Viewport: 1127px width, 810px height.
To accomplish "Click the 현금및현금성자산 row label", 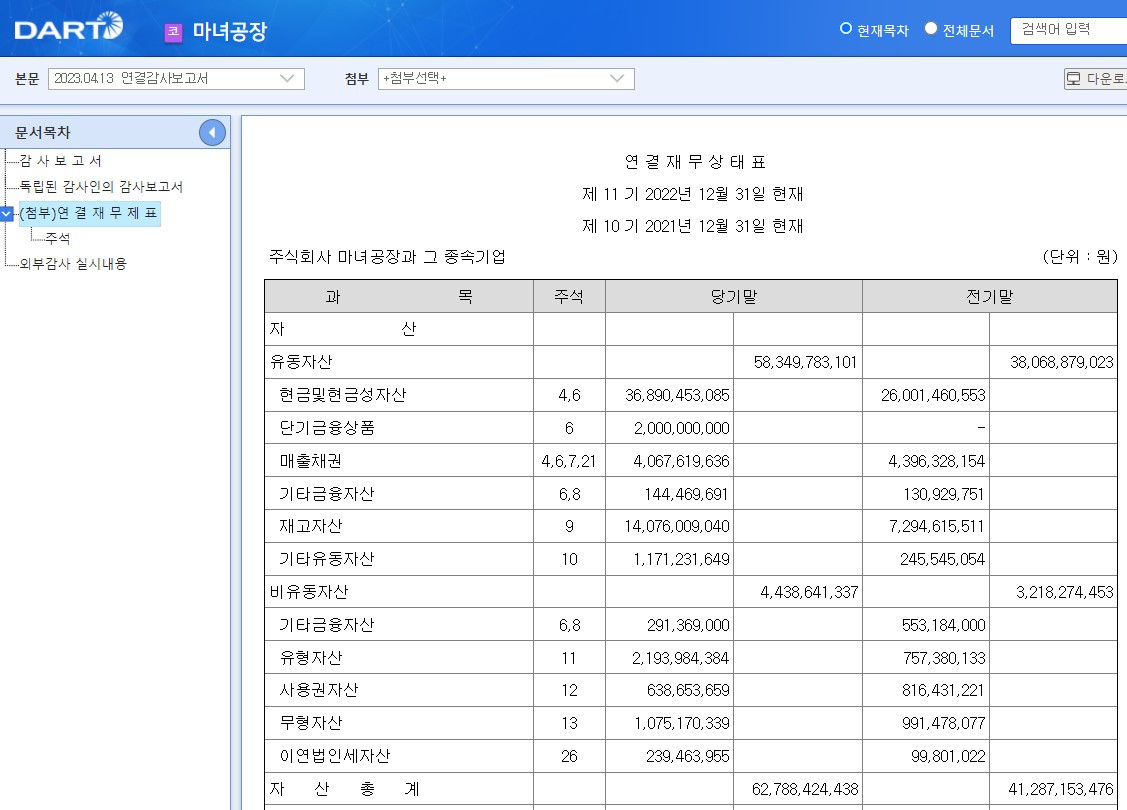I will pos(343,395).
